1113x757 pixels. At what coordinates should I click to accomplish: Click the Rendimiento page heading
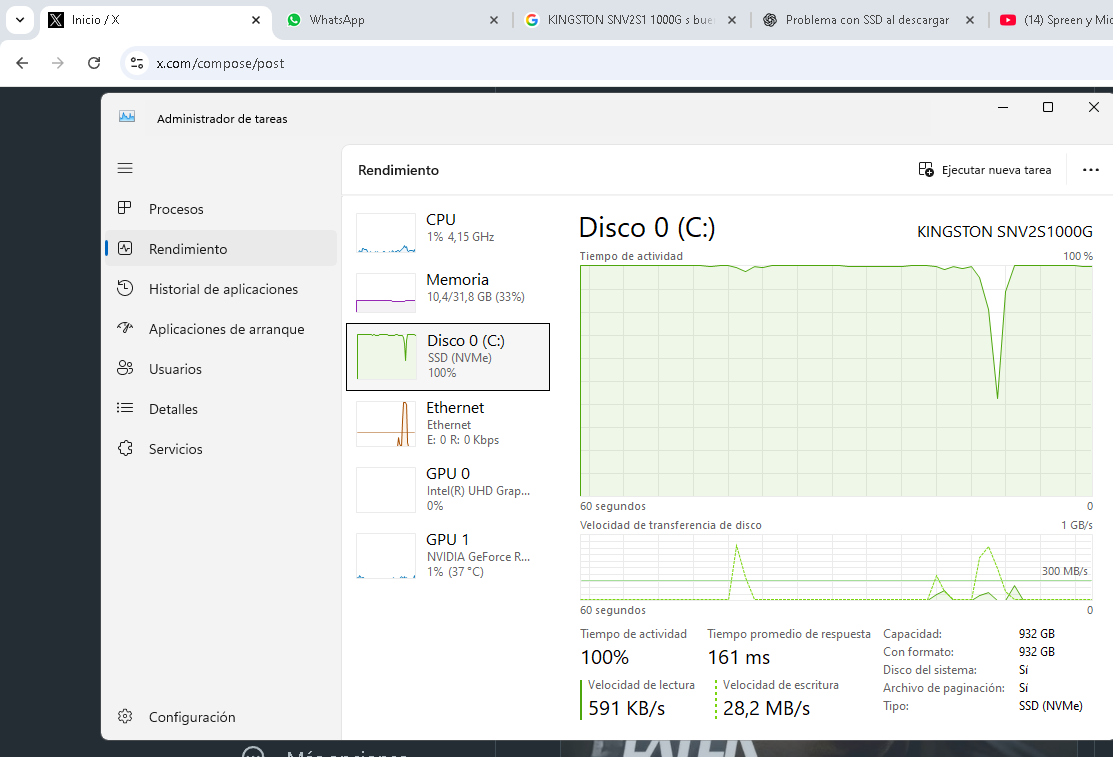398,170
